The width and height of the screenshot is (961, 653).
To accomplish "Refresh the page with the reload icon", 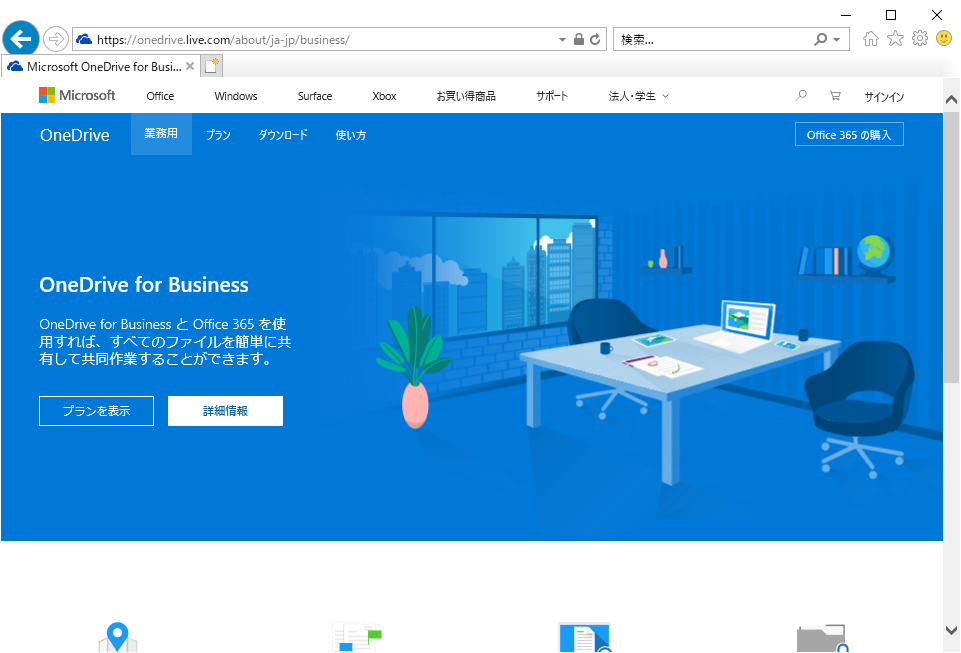I will pos(595,39).
